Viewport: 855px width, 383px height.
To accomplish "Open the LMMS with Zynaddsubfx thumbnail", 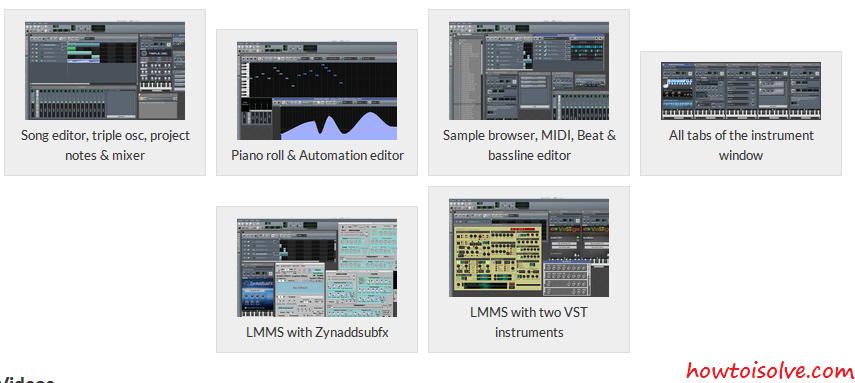I will click(317, 268).
